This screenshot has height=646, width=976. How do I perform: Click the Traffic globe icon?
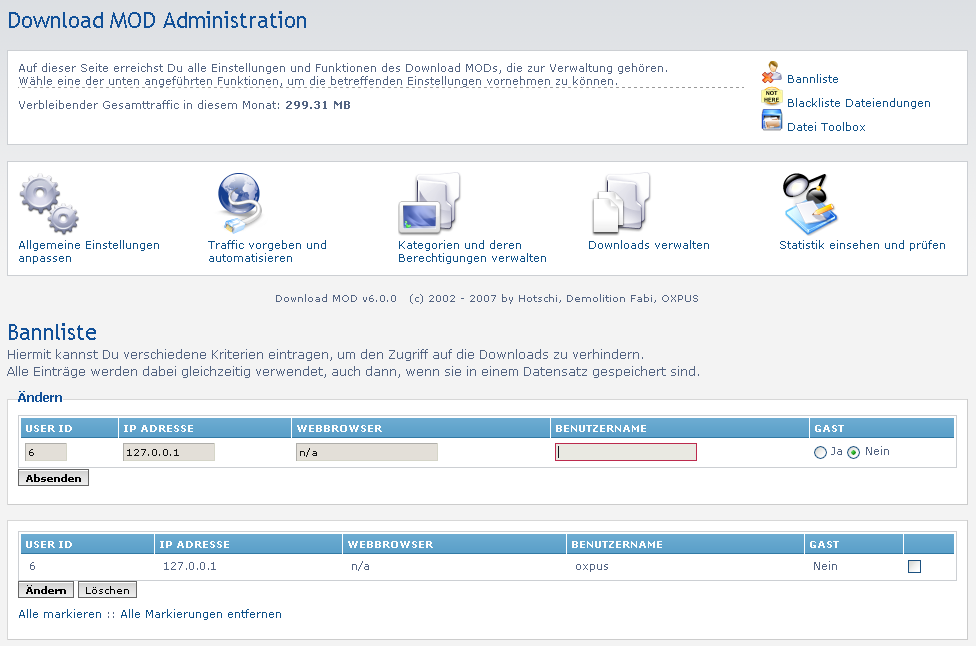[x=239, y=202]
